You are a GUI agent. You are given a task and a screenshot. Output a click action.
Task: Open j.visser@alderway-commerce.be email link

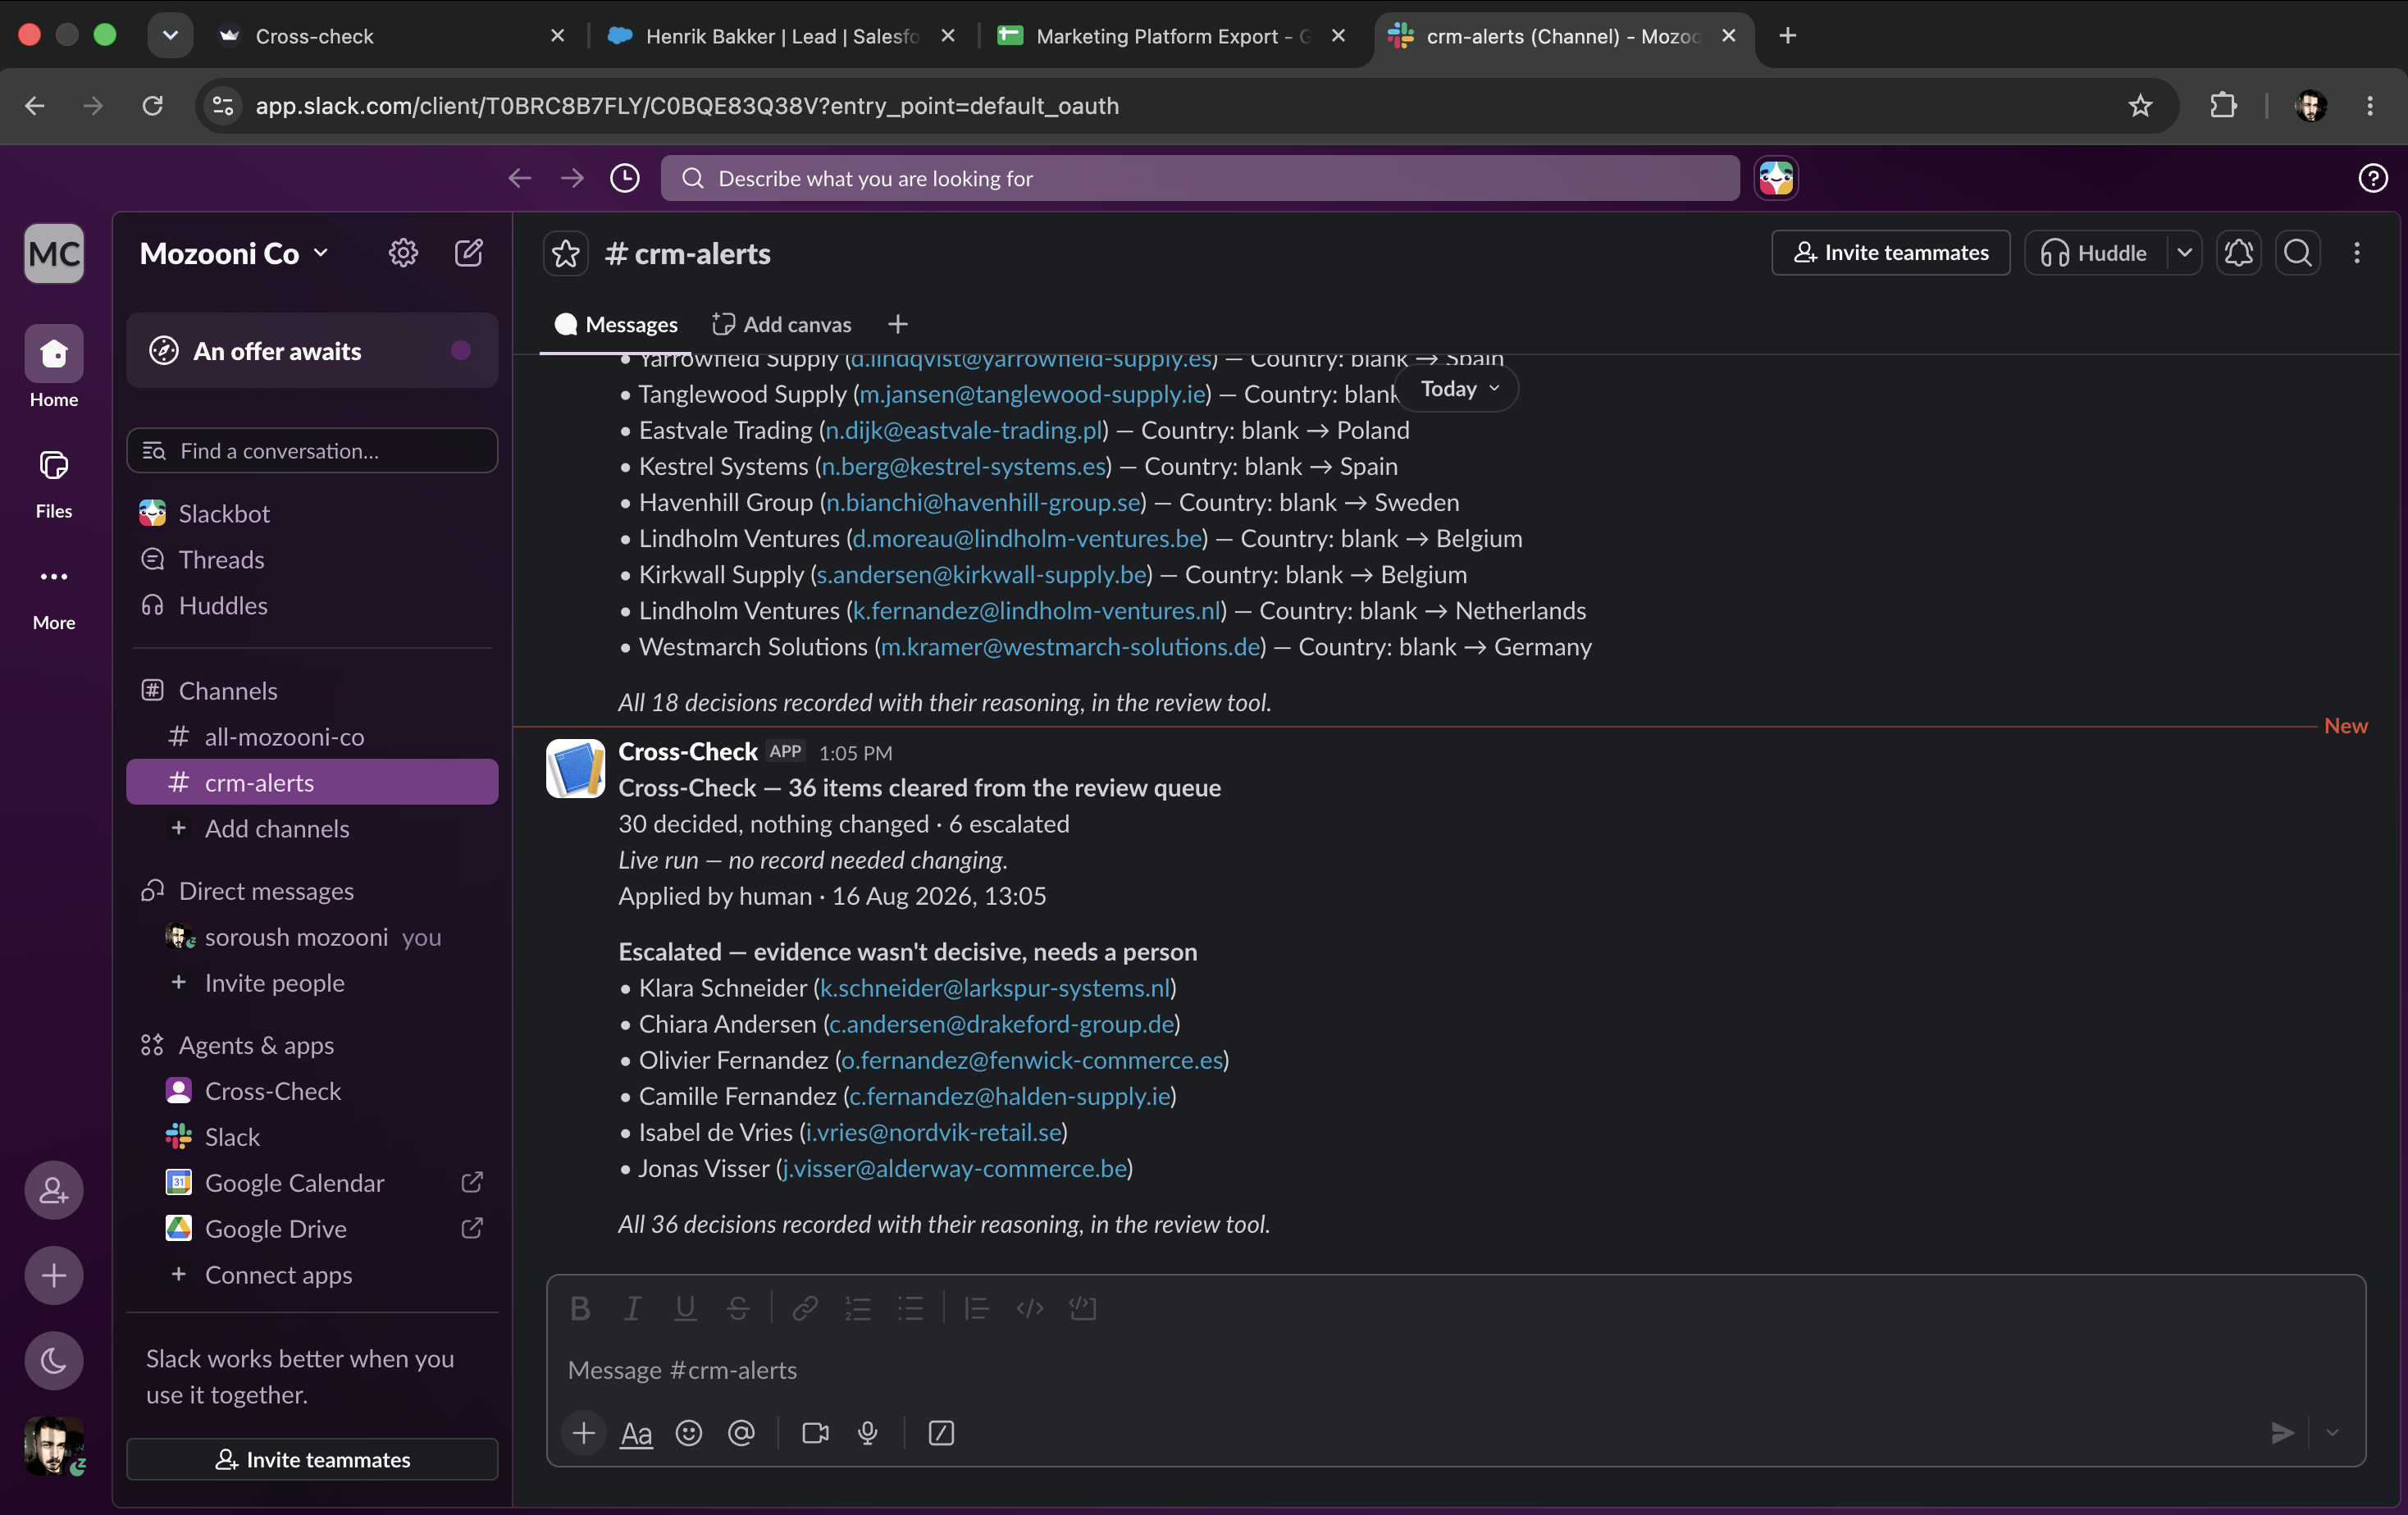click(955, 1169)
